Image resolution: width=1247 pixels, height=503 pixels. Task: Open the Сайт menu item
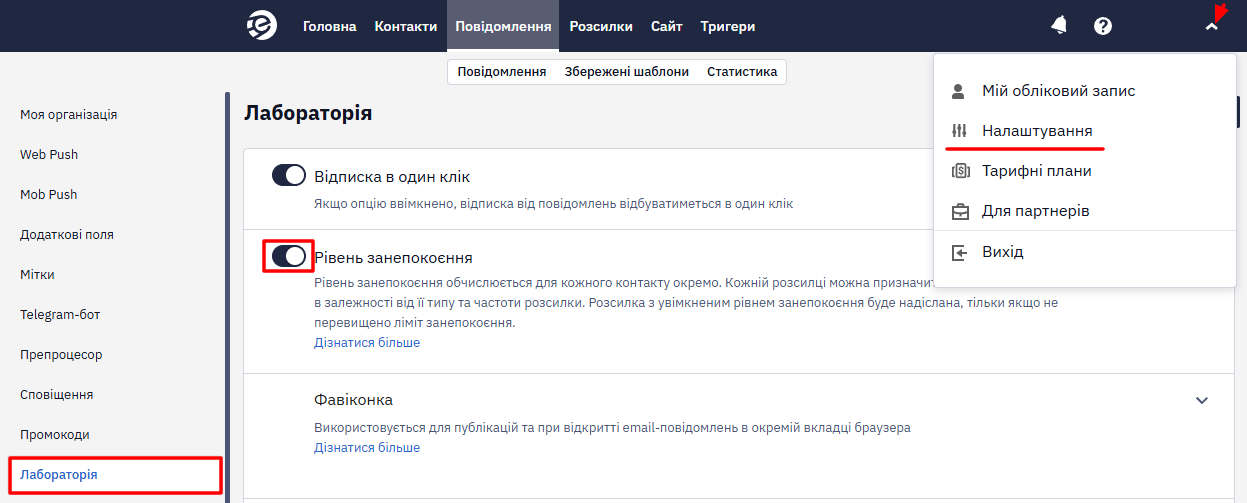pyautogui.click(x=667, y=26)
